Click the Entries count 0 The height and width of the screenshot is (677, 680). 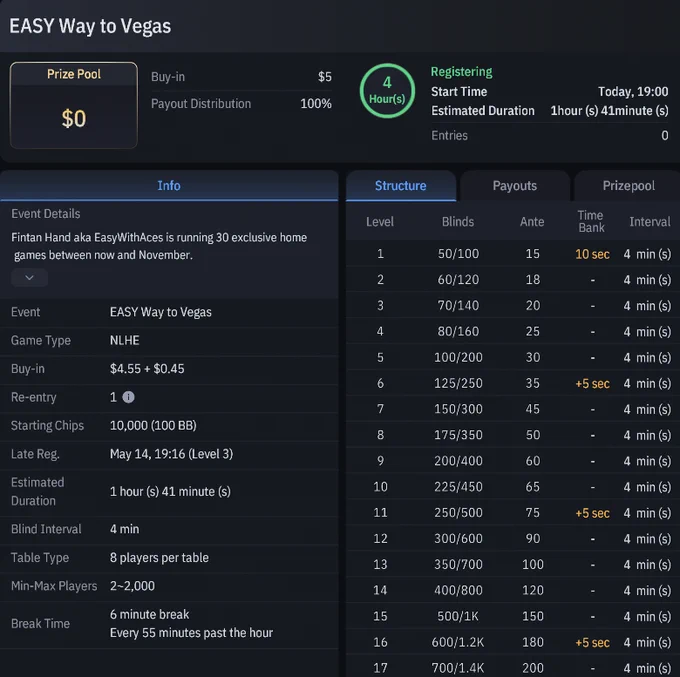(x=664, y=135)
